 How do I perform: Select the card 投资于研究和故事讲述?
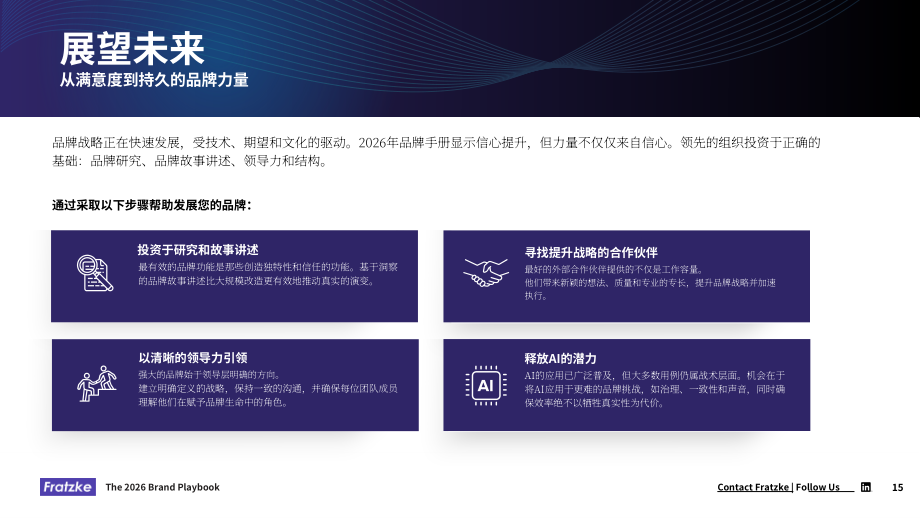[235, 276]
